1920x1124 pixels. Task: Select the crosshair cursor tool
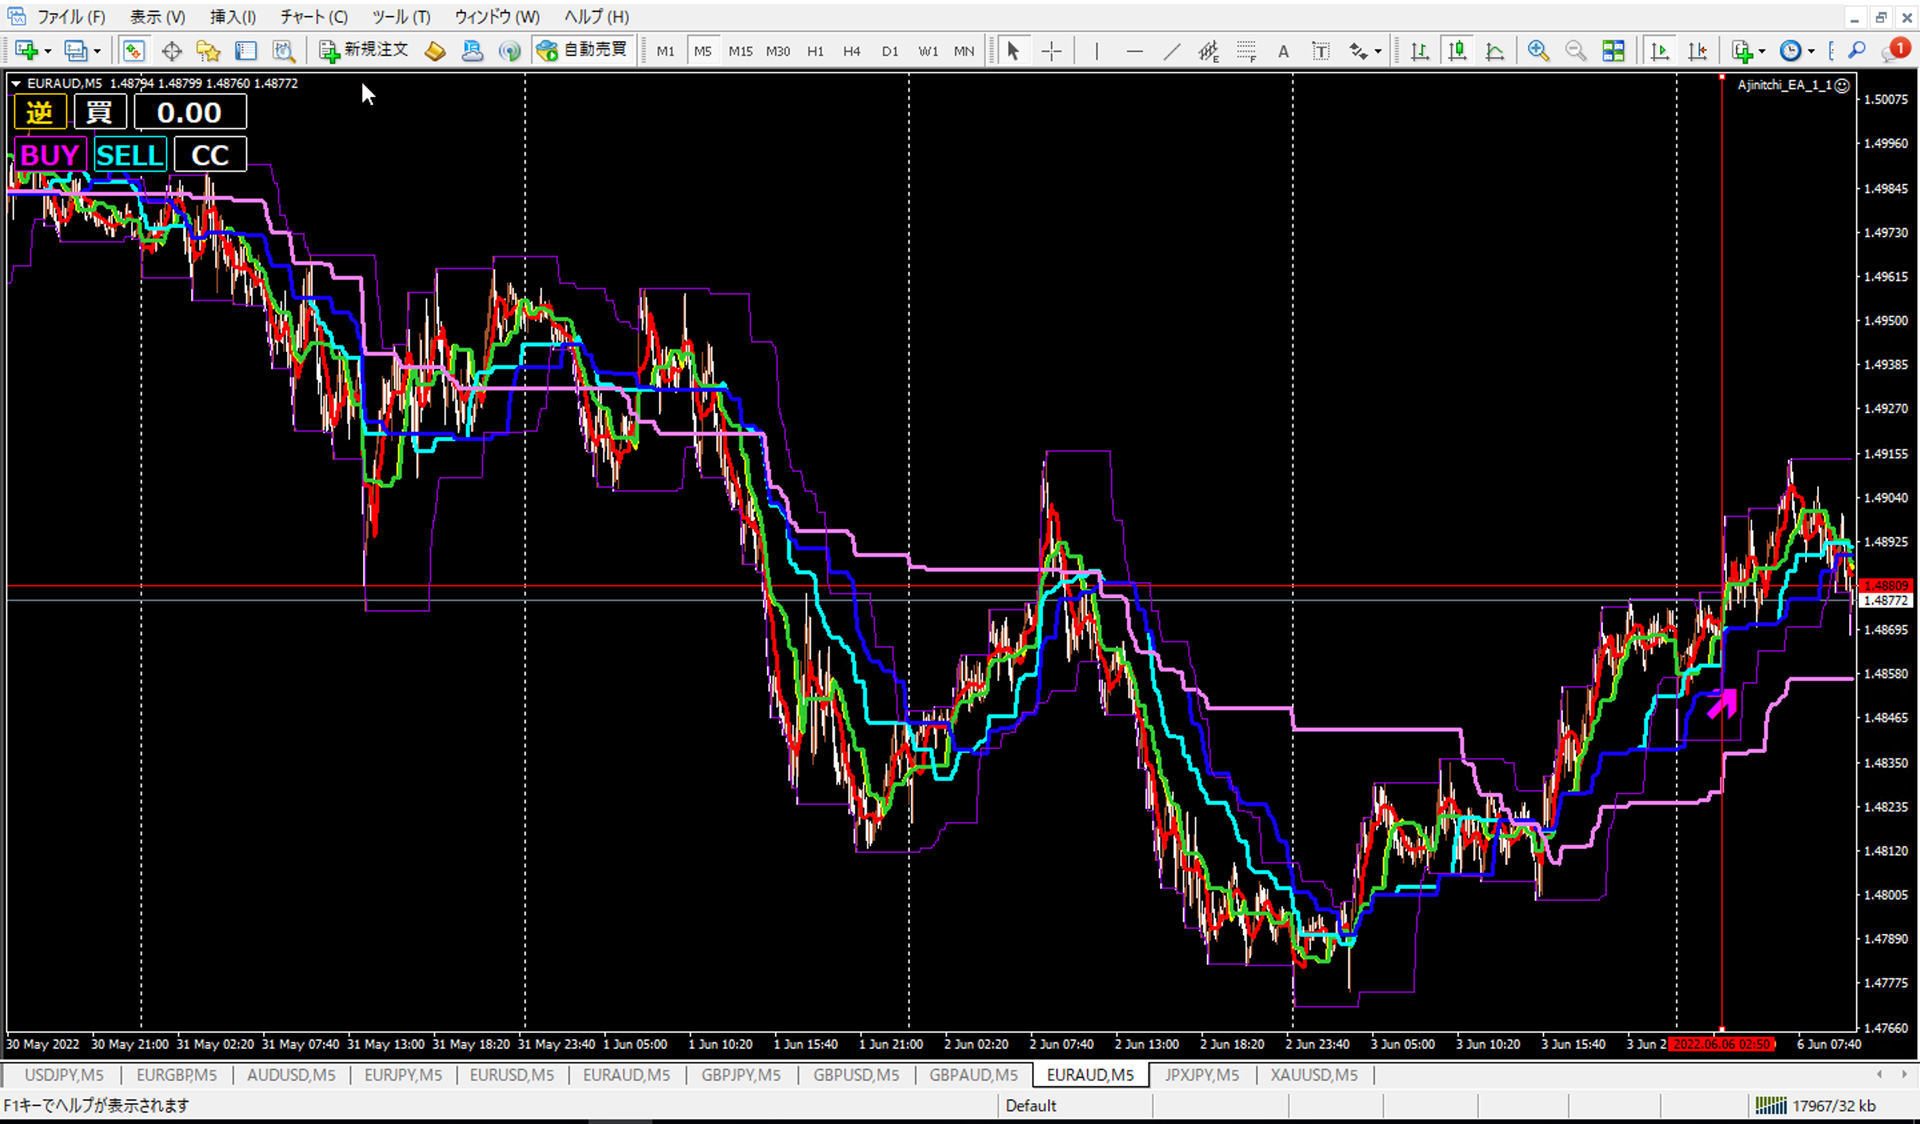[x=1052, y=51]
